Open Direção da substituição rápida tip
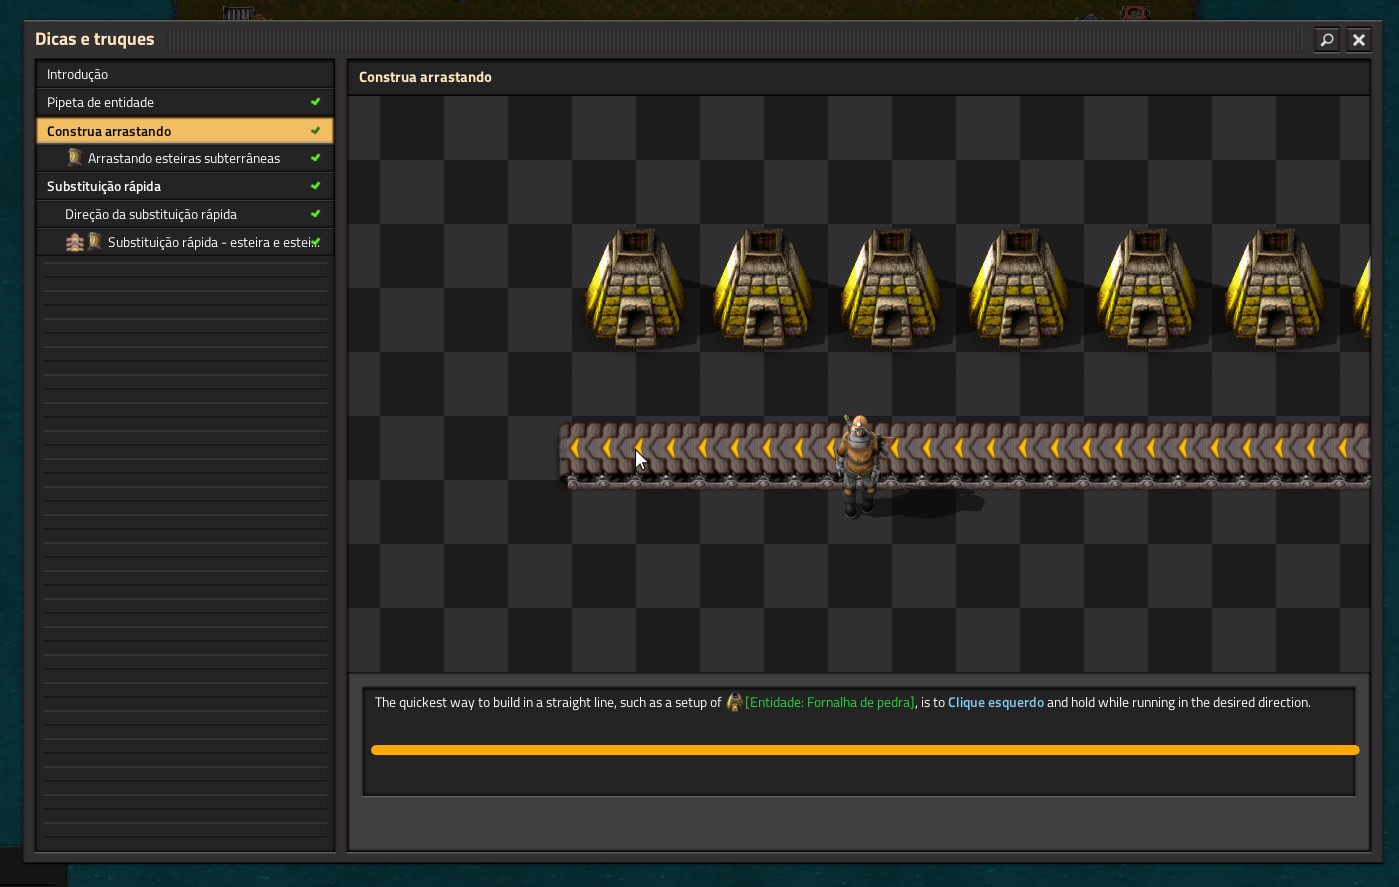Screen dimensions: 1399x887 point(184,214)
